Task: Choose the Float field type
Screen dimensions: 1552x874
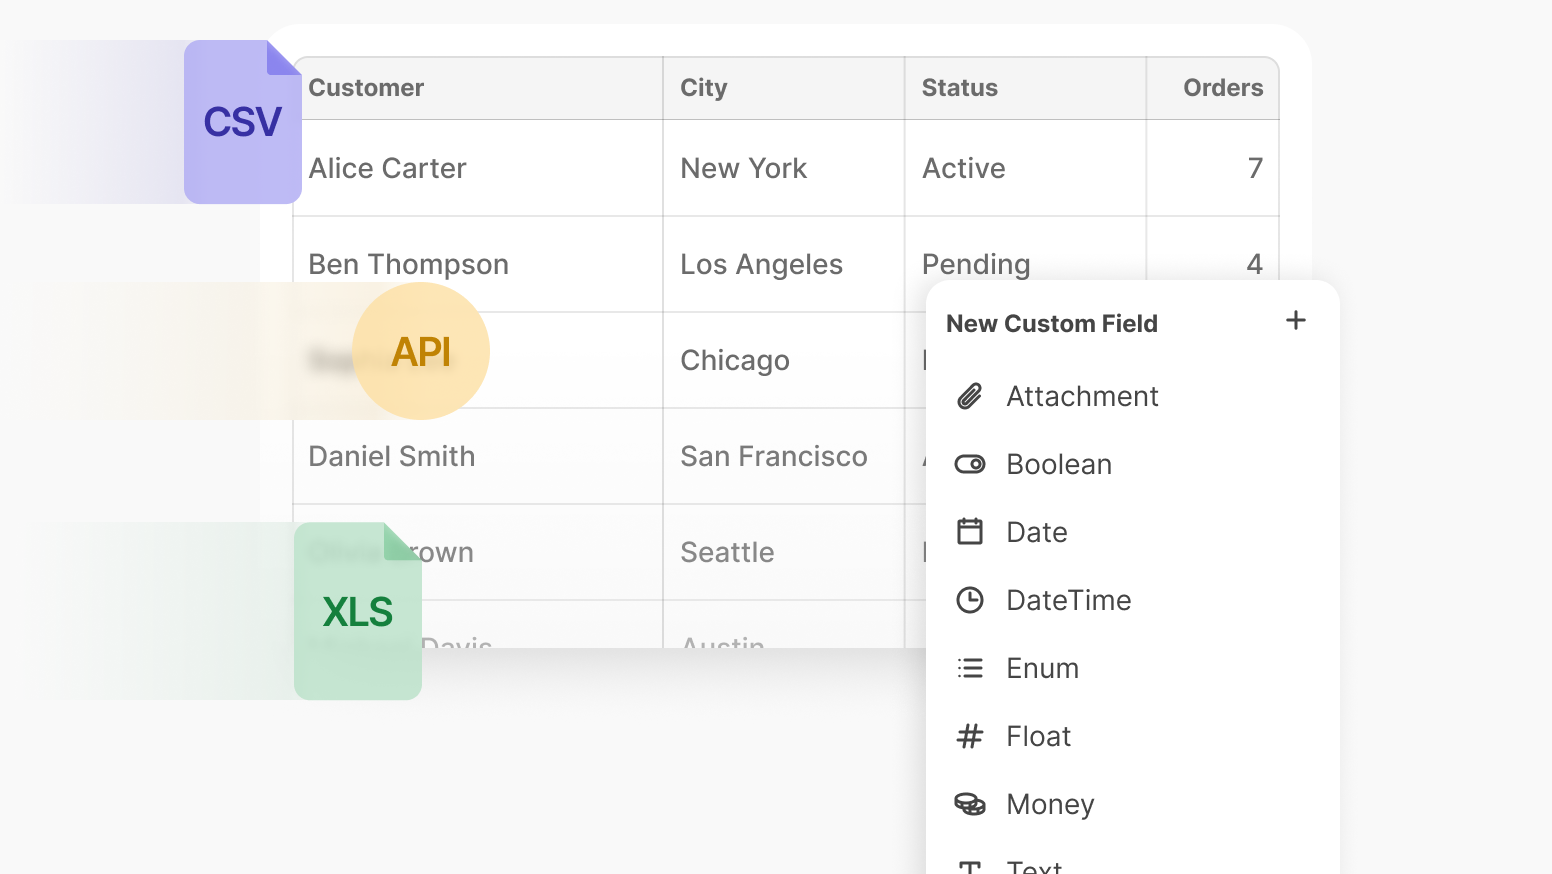Action: tap(1038, 736)
